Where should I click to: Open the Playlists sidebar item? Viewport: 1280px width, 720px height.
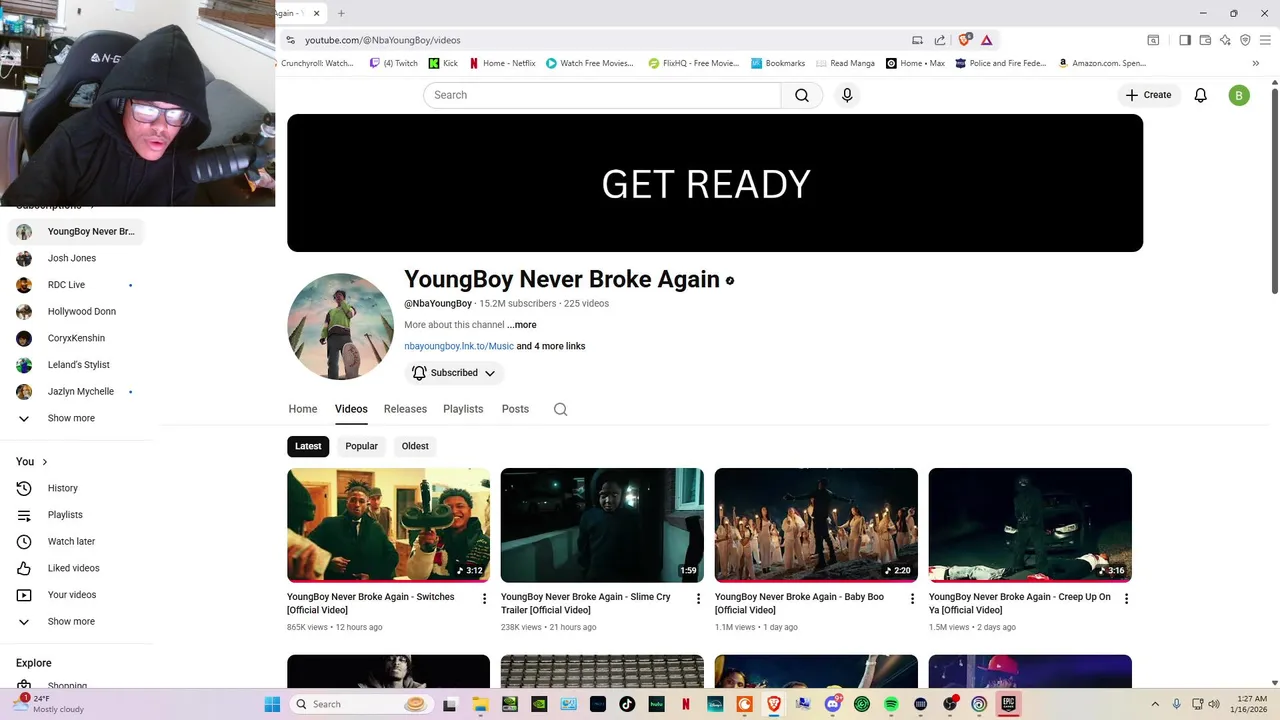pos(76,515)
